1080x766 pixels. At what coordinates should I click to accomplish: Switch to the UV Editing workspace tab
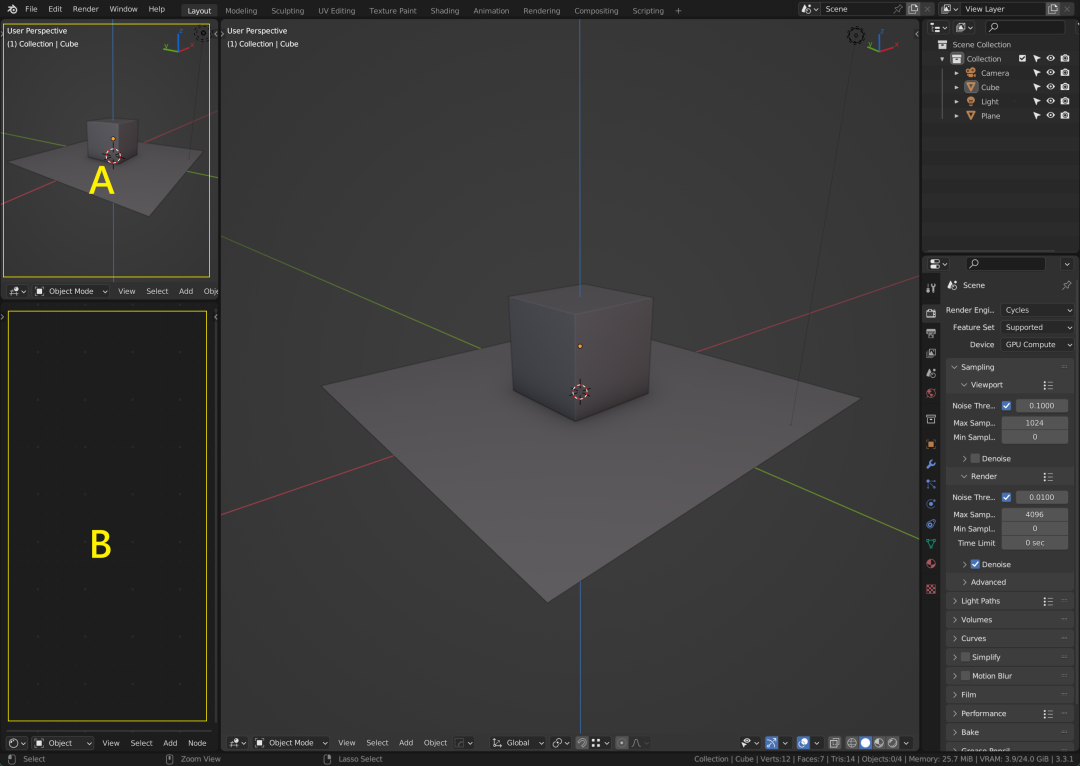[336, 10]
